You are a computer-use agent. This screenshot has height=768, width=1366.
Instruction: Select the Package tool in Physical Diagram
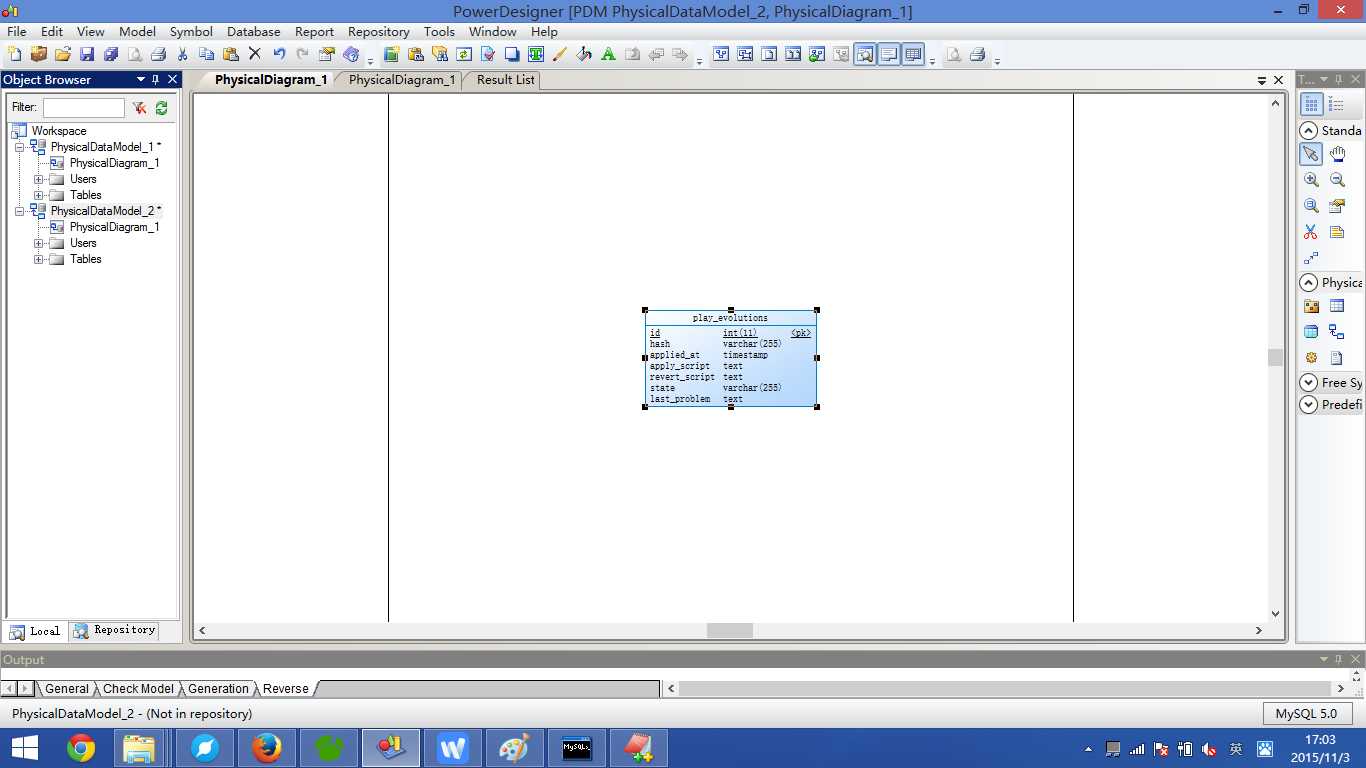coord(1311,307)
